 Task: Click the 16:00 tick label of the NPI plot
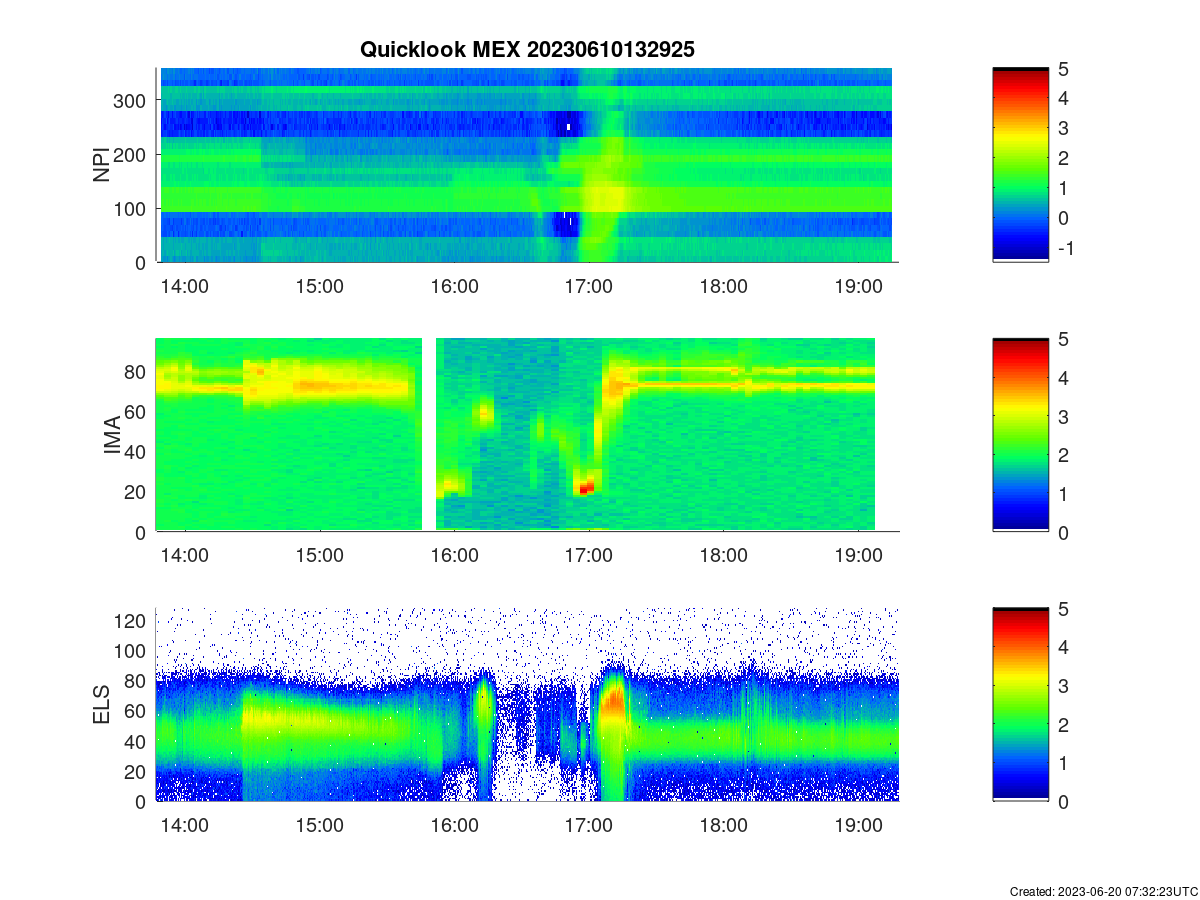(x=455, y=286)
